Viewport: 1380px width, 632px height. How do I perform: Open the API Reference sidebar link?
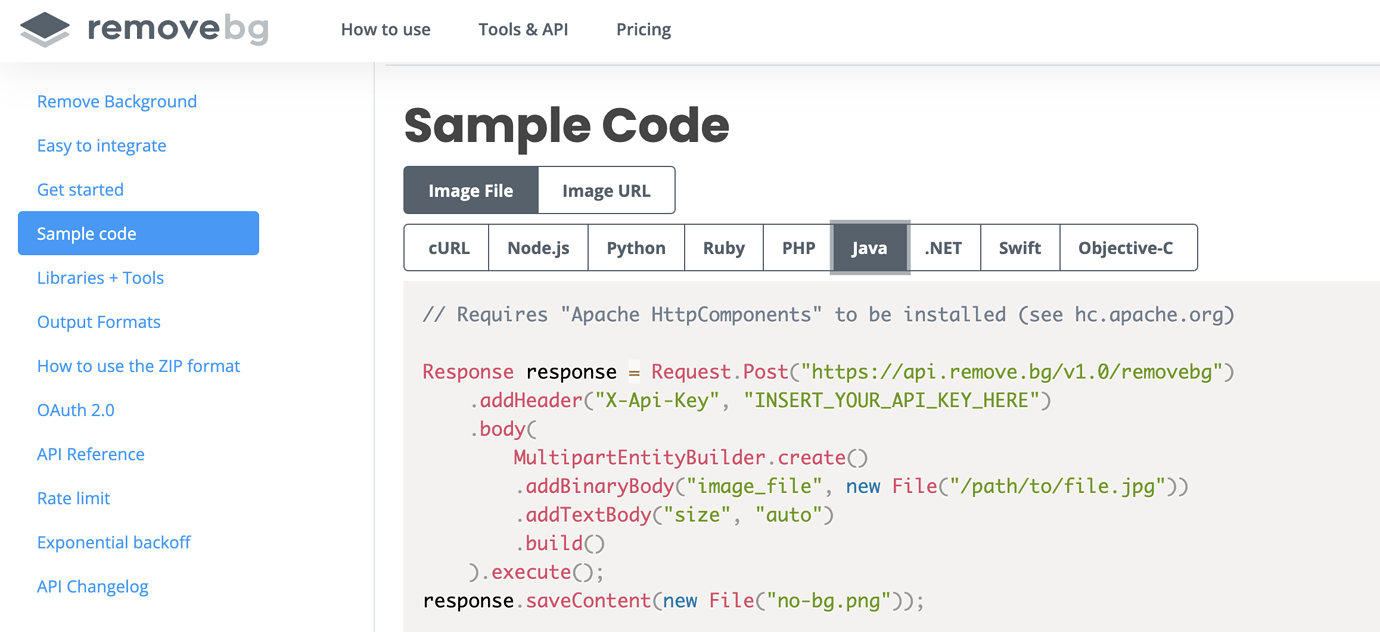(x=91, y=453)
